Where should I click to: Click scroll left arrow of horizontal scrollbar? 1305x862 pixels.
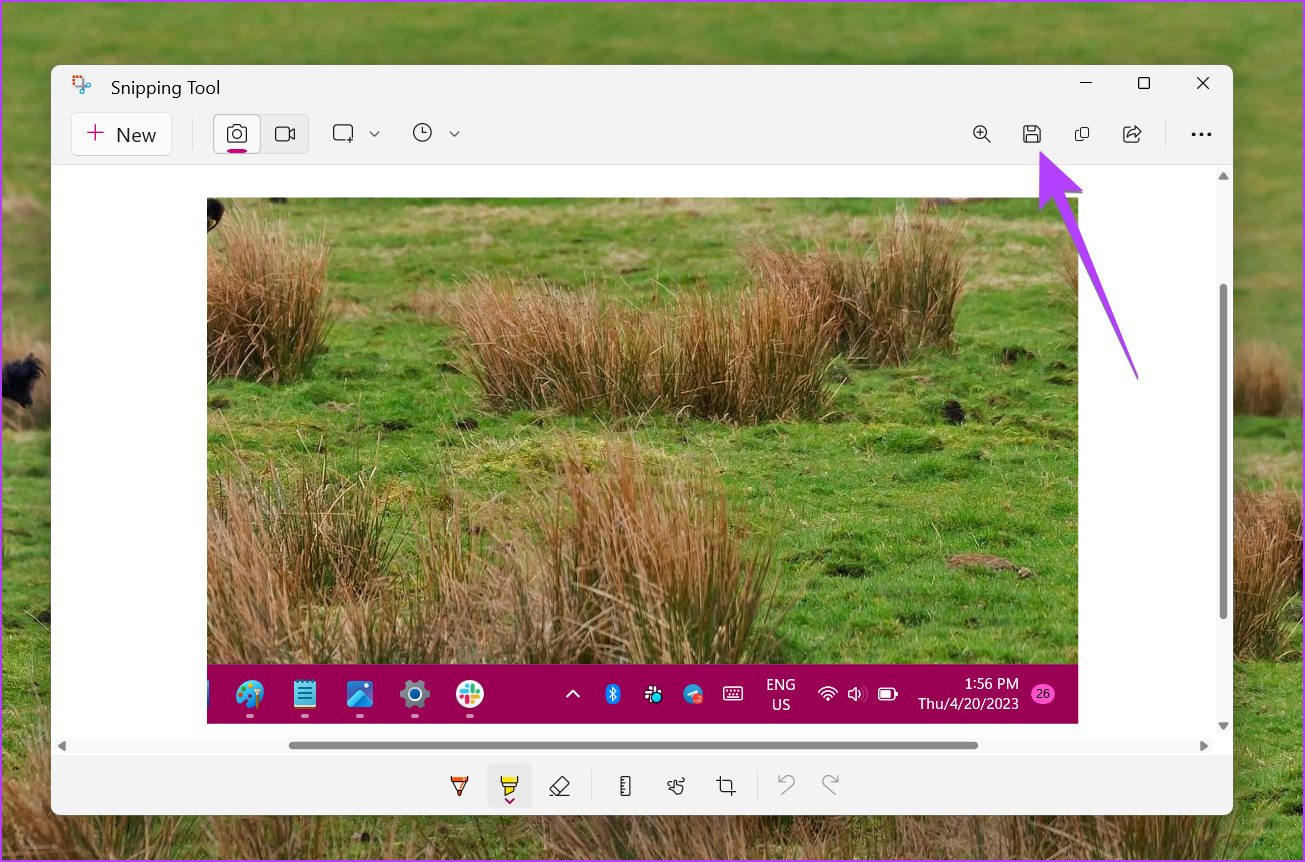[62, 746]
